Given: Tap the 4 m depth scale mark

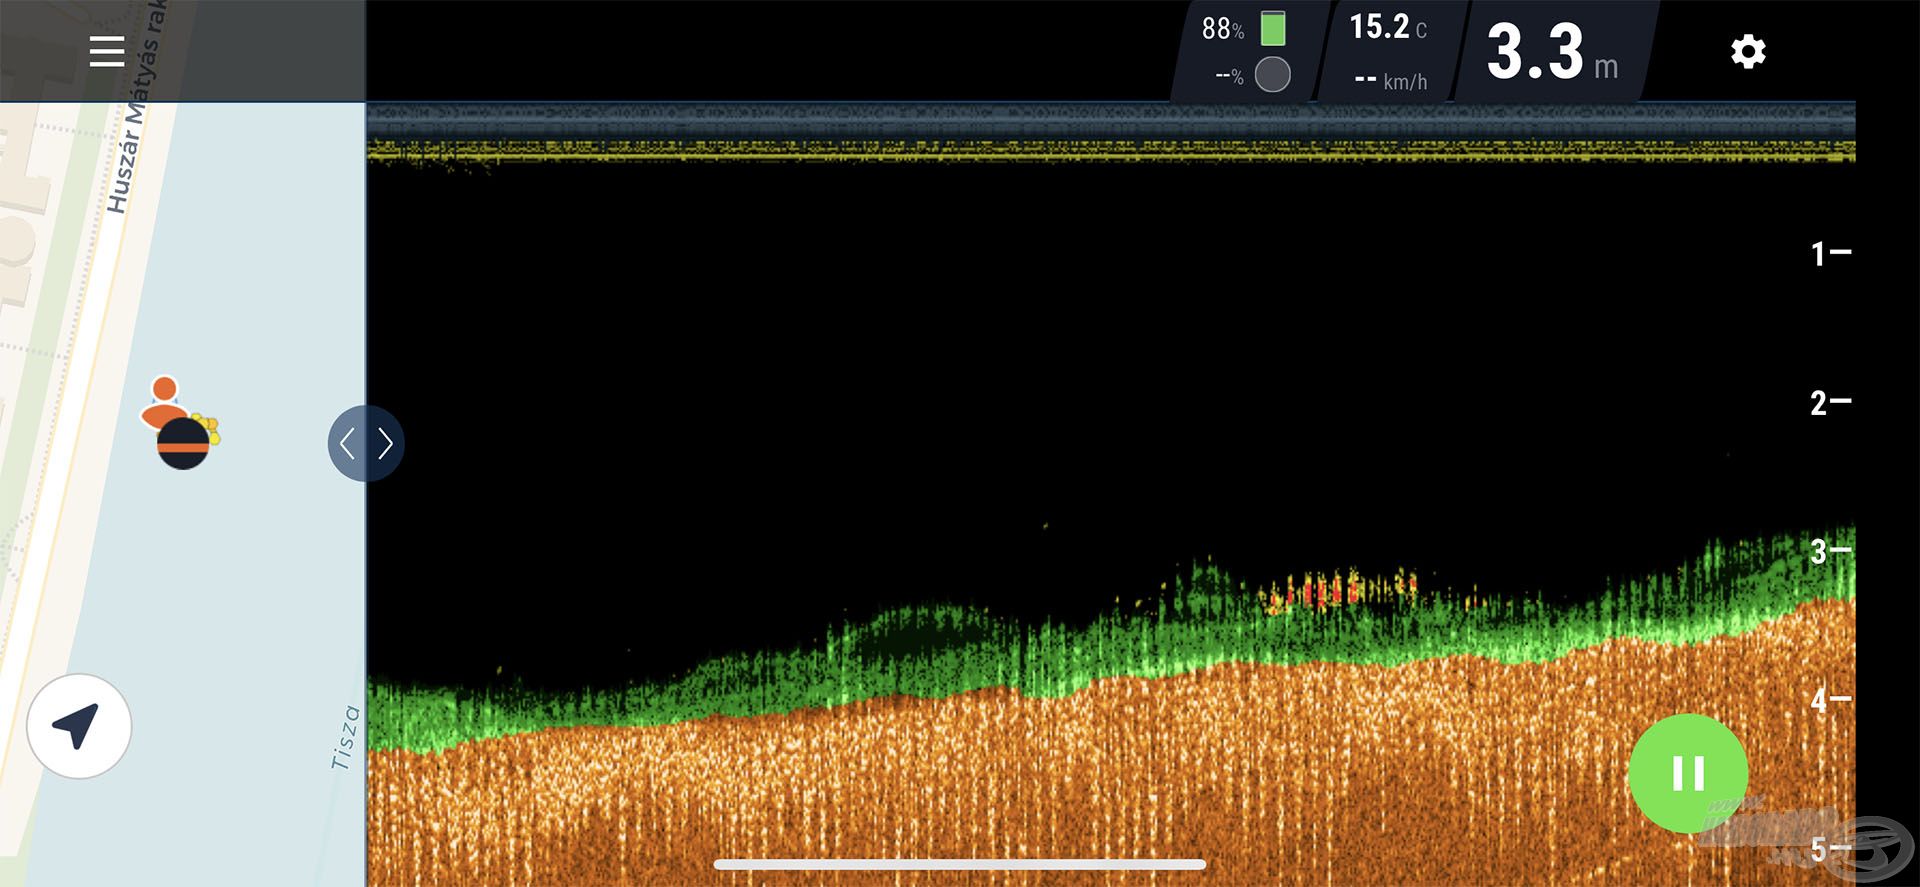Looking at the screenshot, I should pos(1830,700).
